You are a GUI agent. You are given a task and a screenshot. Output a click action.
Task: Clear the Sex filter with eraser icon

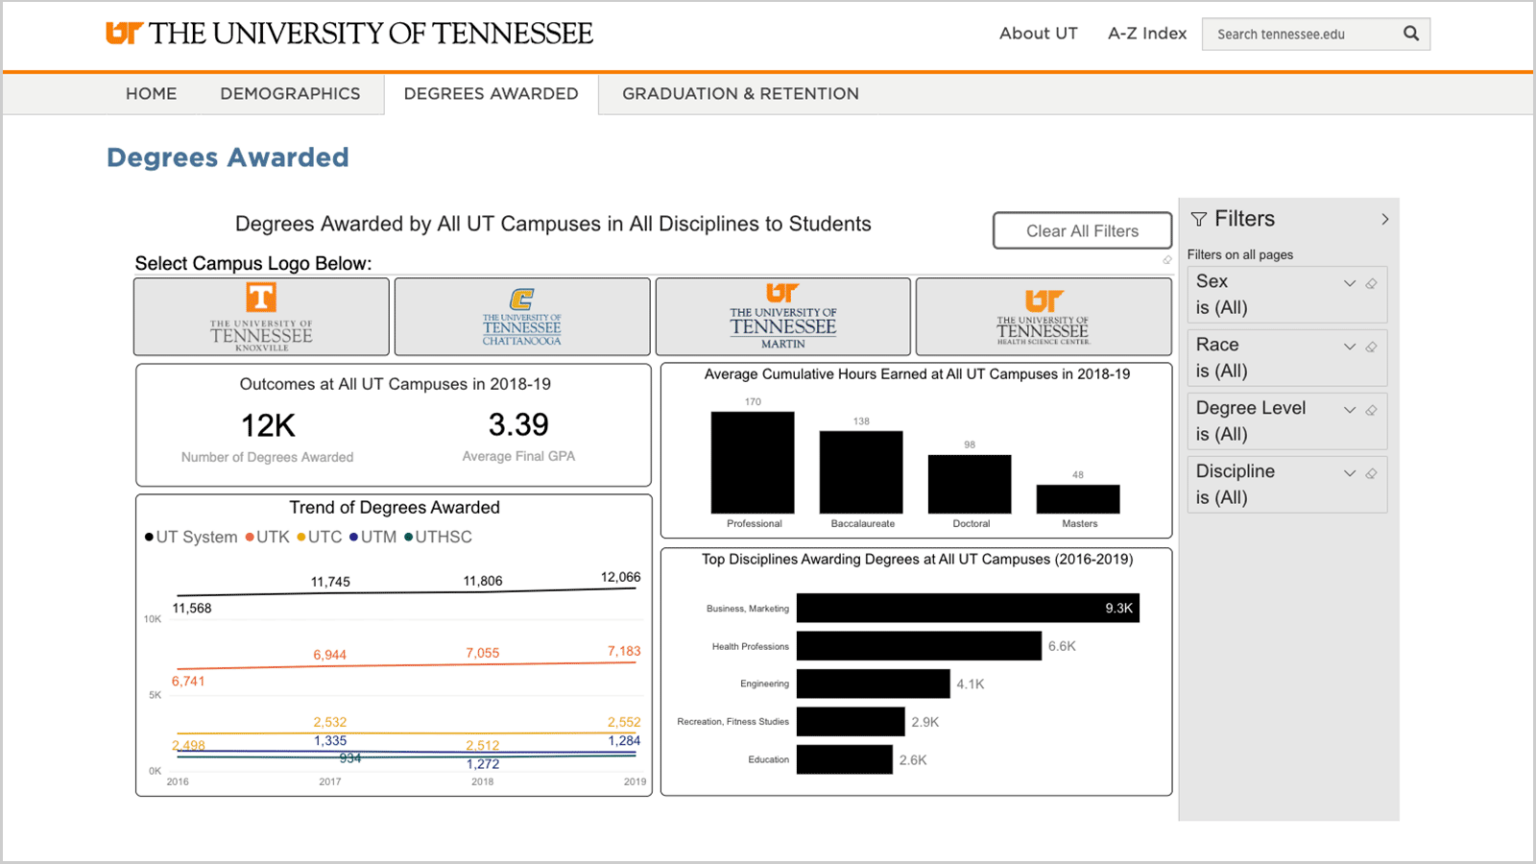coord(1371,283)
